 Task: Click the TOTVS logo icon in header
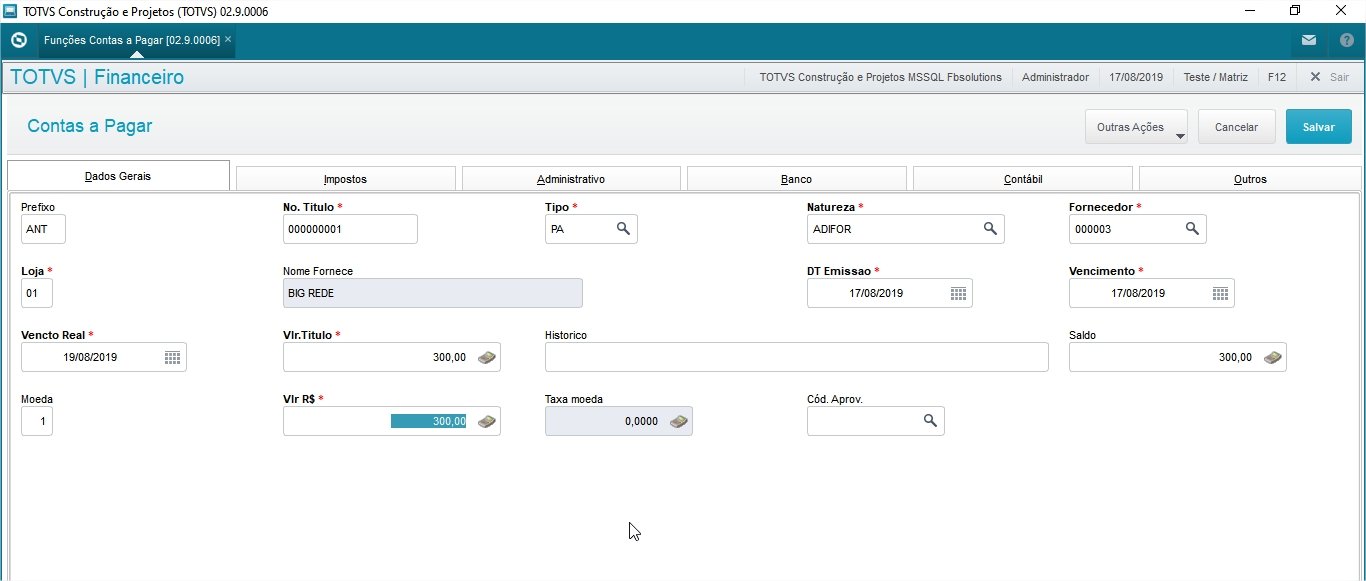pyautogui.click(x=18, y=41)
